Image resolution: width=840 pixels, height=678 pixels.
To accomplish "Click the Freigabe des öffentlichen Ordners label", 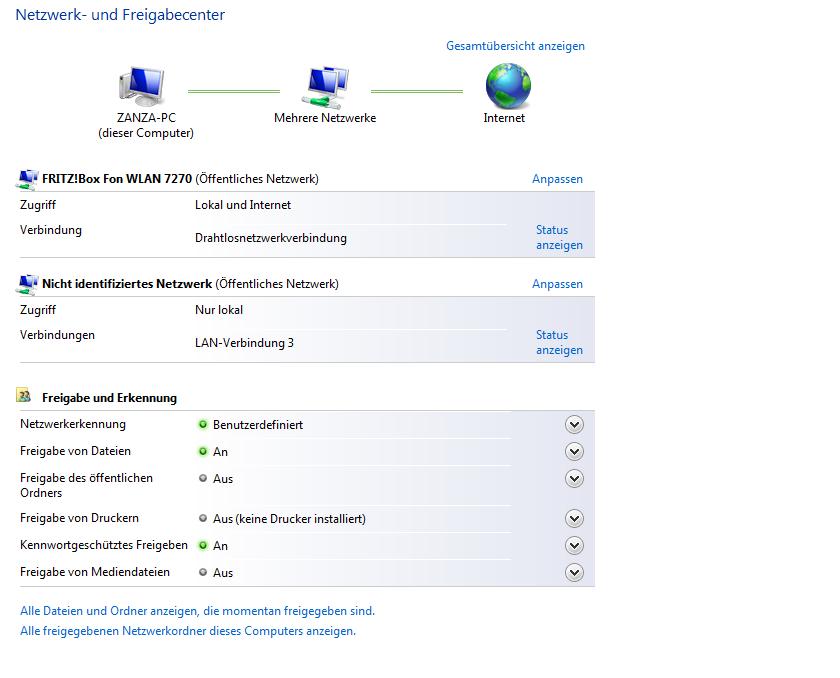I will coord(86,485).
